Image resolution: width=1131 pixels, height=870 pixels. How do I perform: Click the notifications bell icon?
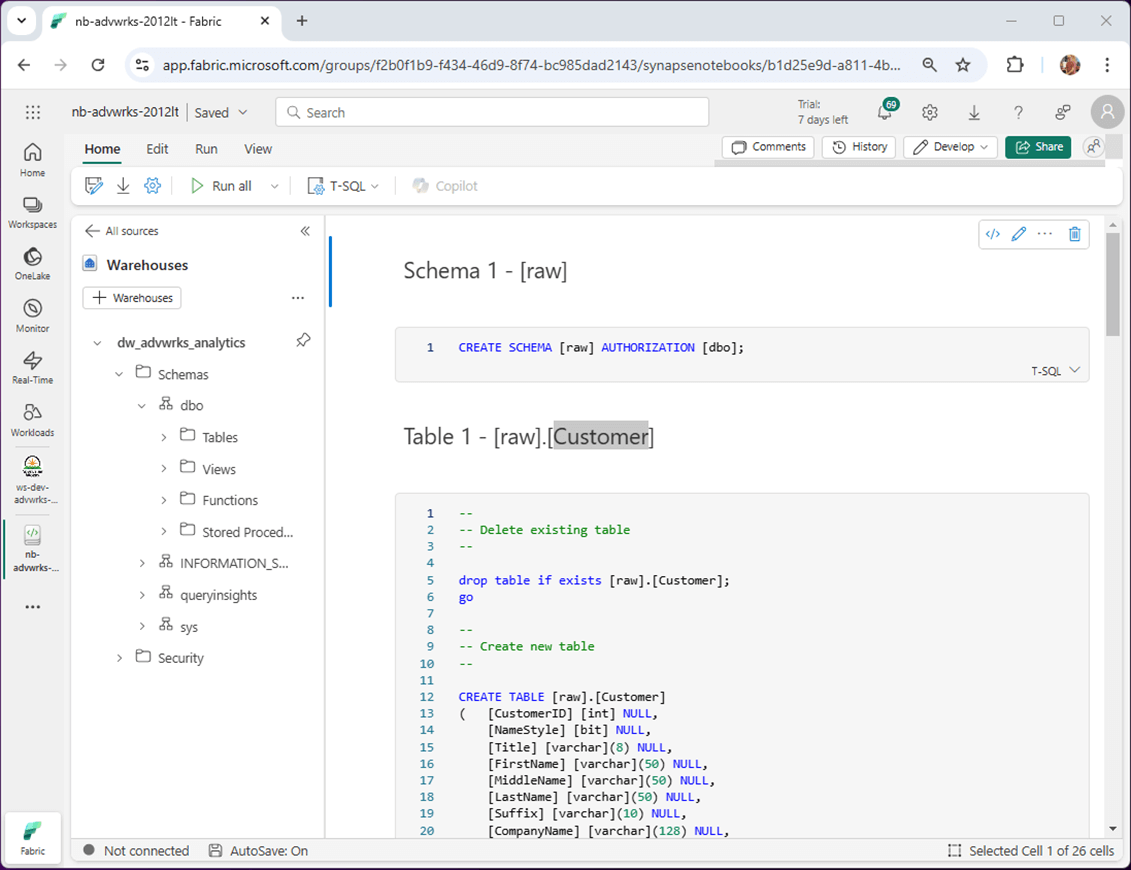point(884,113)
